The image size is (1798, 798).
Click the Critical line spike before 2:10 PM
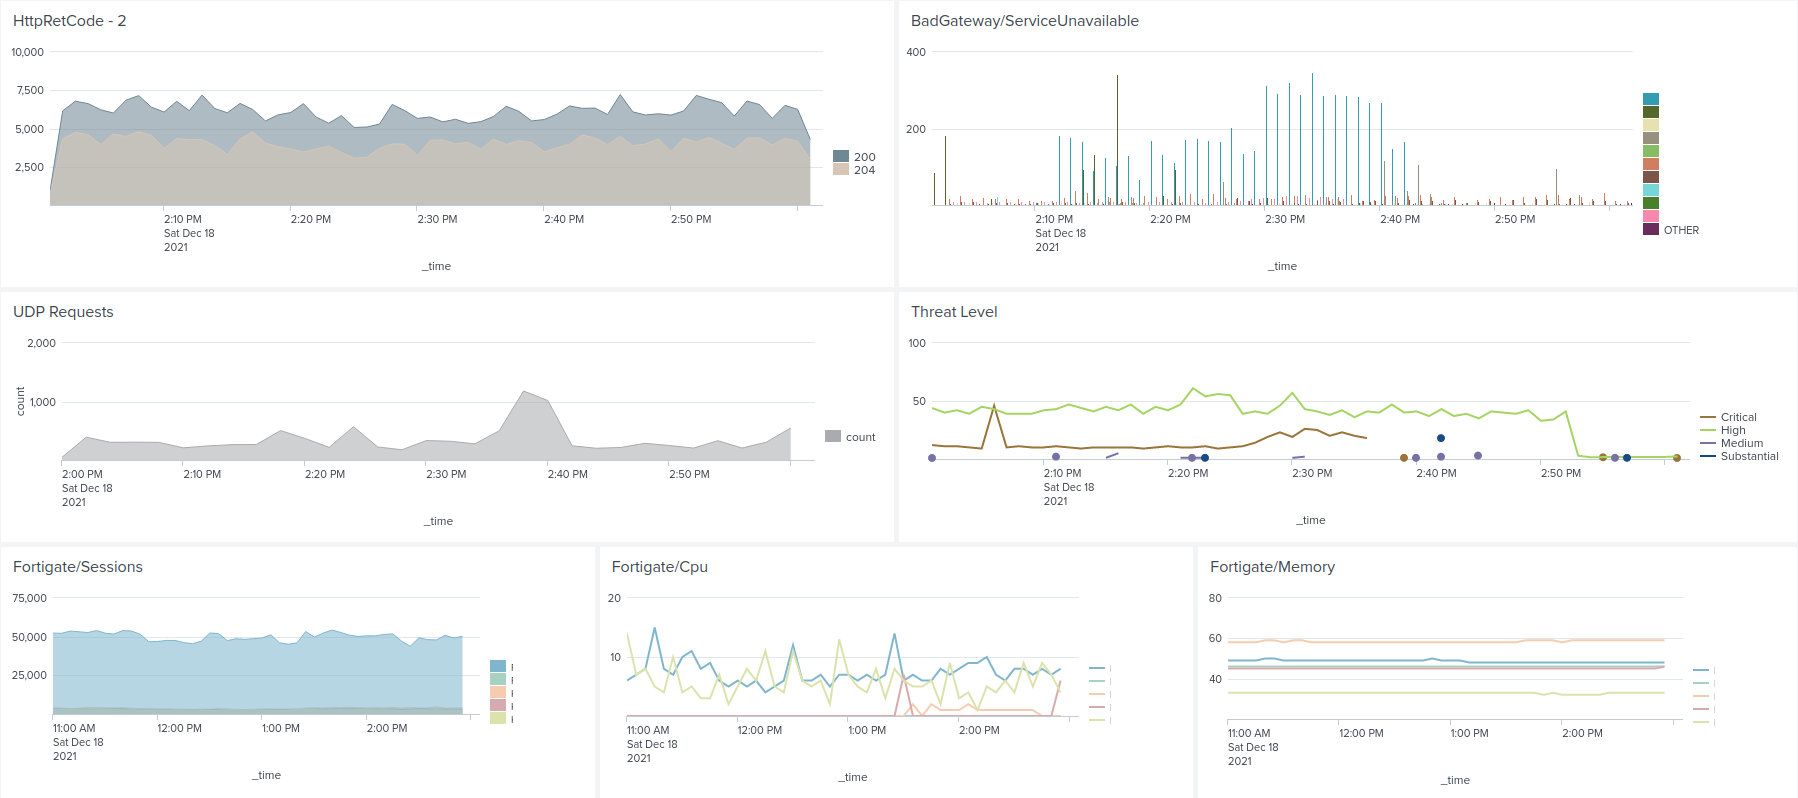click(993, 405)
